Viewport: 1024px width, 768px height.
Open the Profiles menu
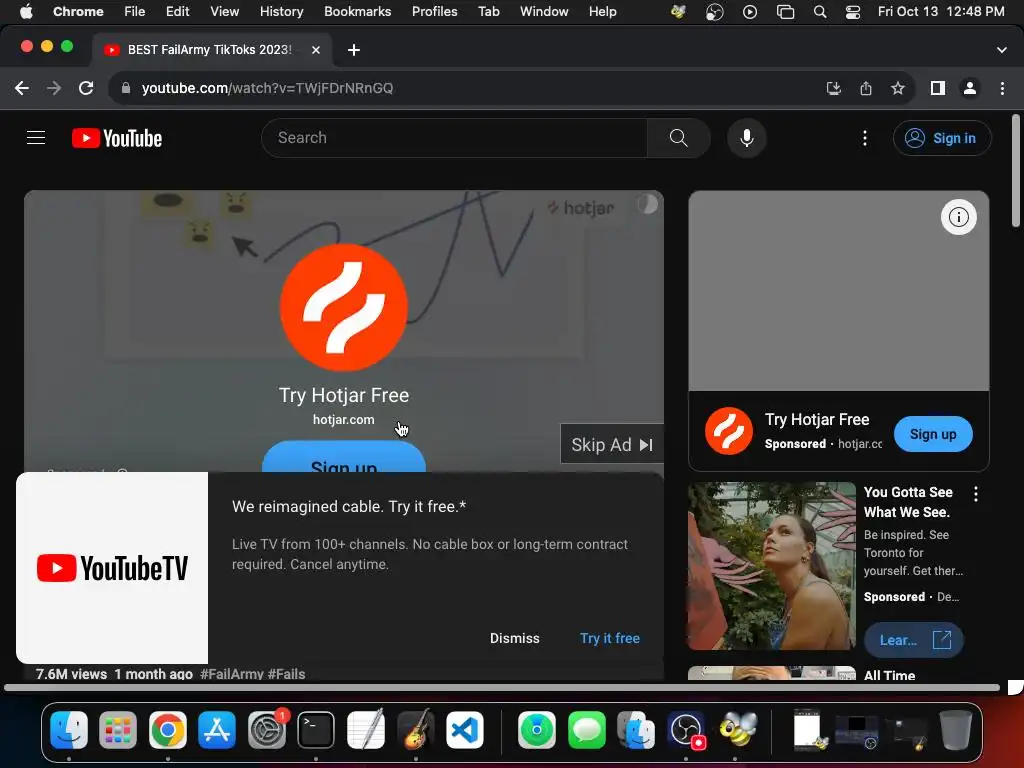(434, 12)
